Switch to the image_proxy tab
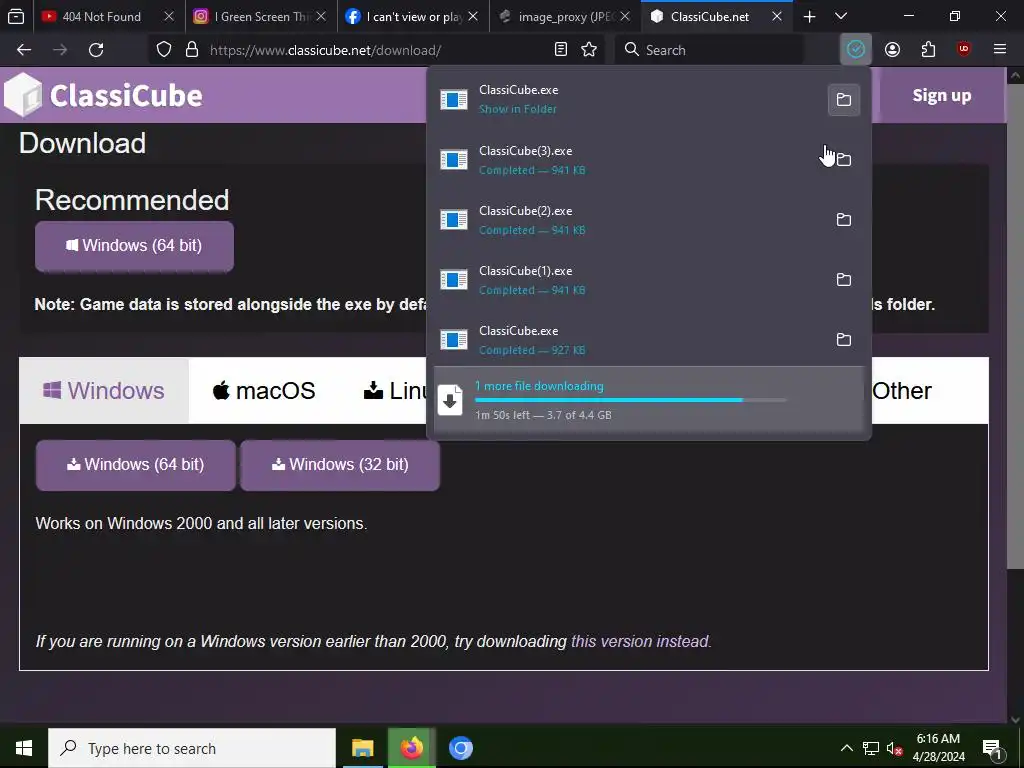This screenshot has width=1024, height=768. pos(566,17)
